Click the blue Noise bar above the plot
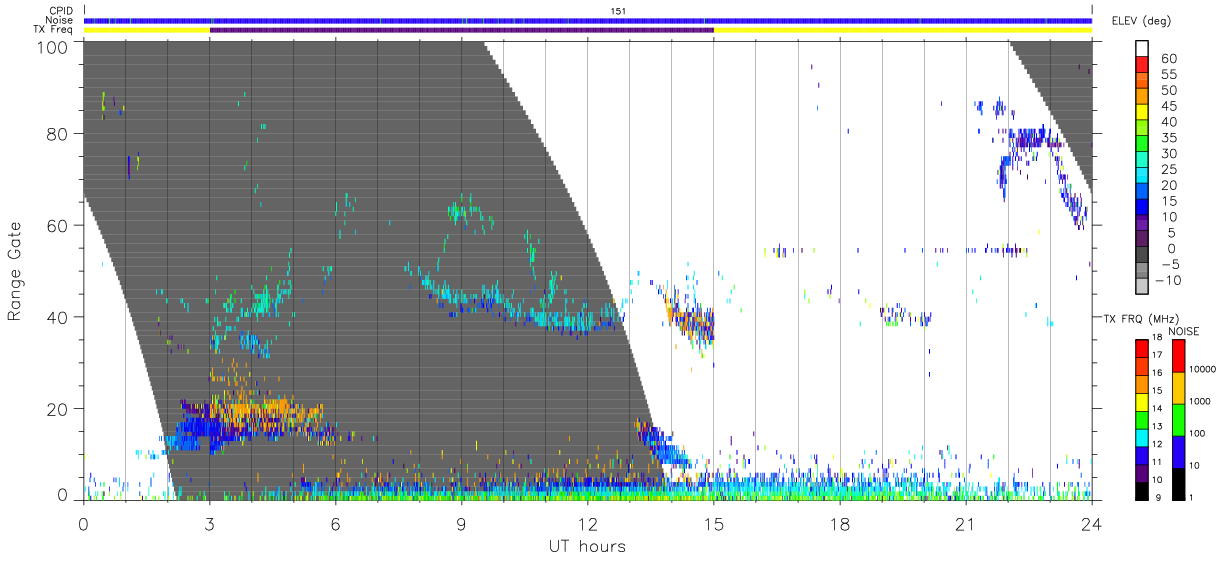1228x567 pixels. click(x=588, y=20)
